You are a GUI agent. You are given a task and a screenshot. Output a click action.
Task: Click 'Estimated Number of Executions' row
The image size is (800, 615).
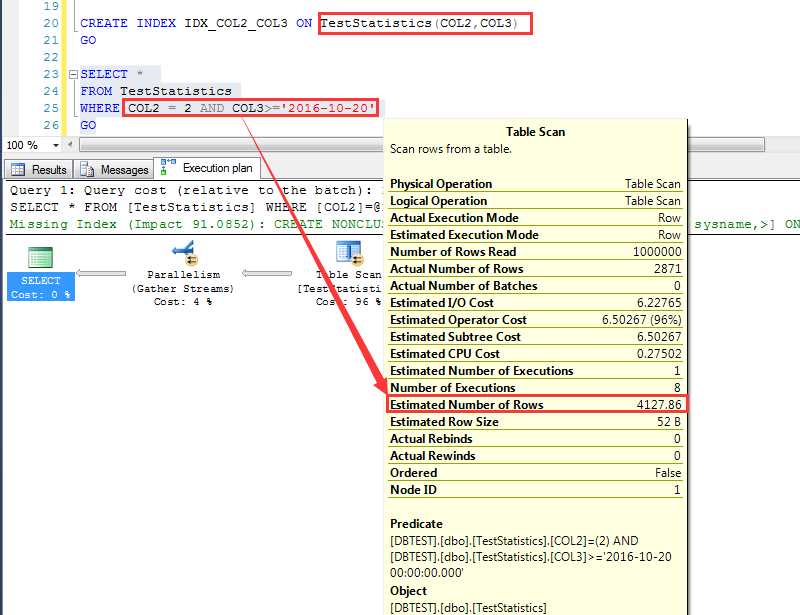[536, 371]
